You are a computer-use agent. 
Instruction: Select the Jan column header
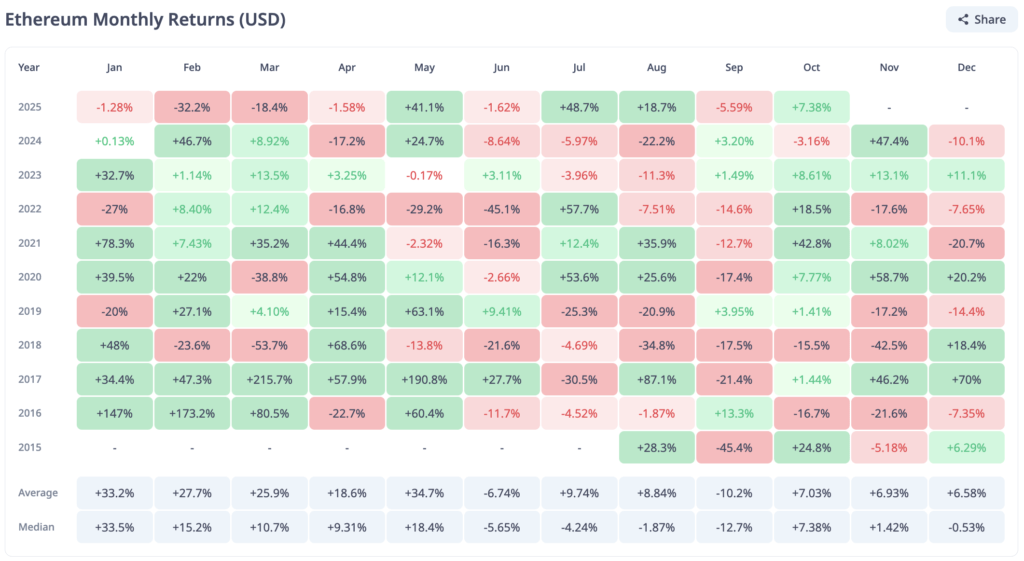click(x=115, y=68)
